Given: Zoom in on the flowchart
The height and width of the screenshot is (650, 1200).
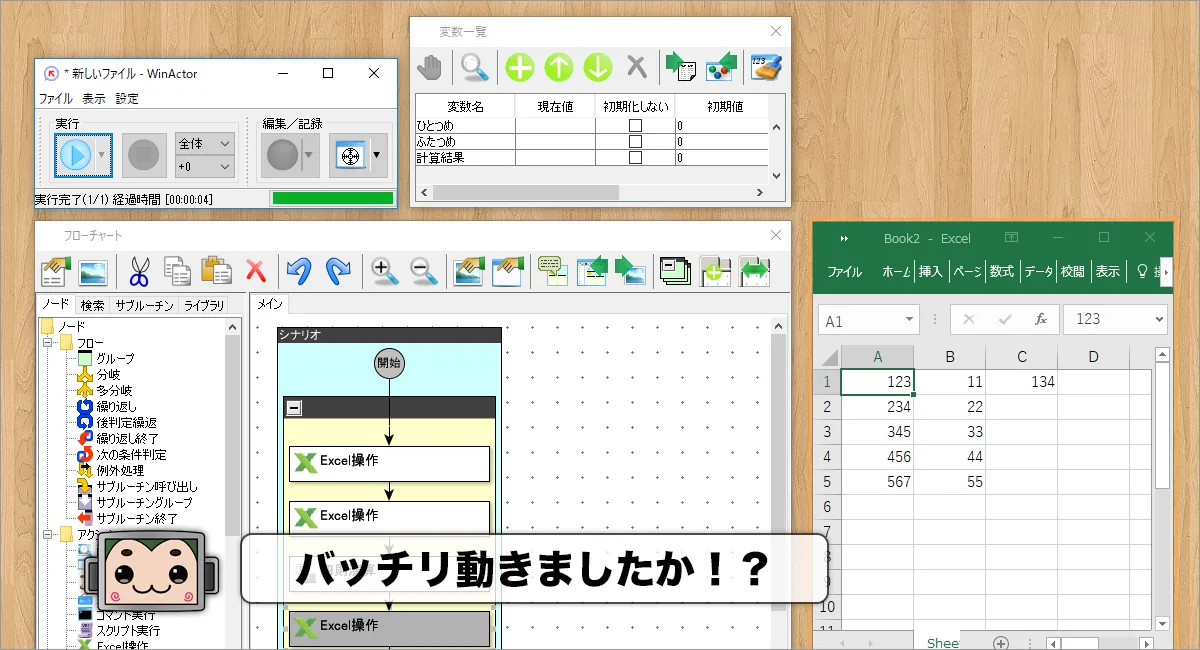Looking at the screenshot, I should coord(383,271).
